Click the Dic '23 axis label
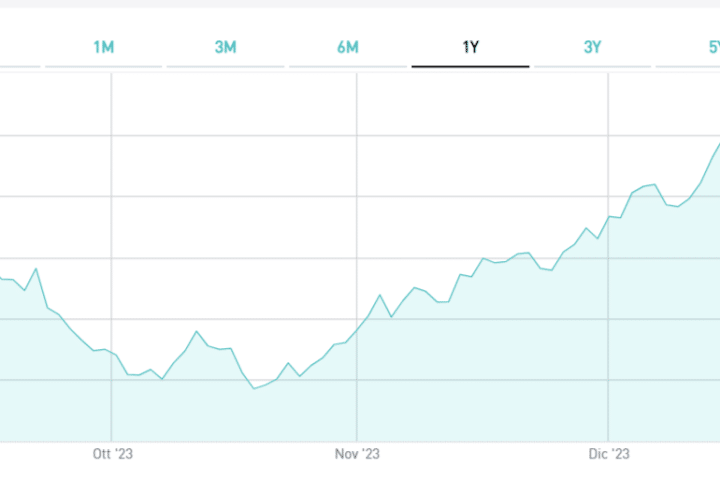 tap(608, 454)
